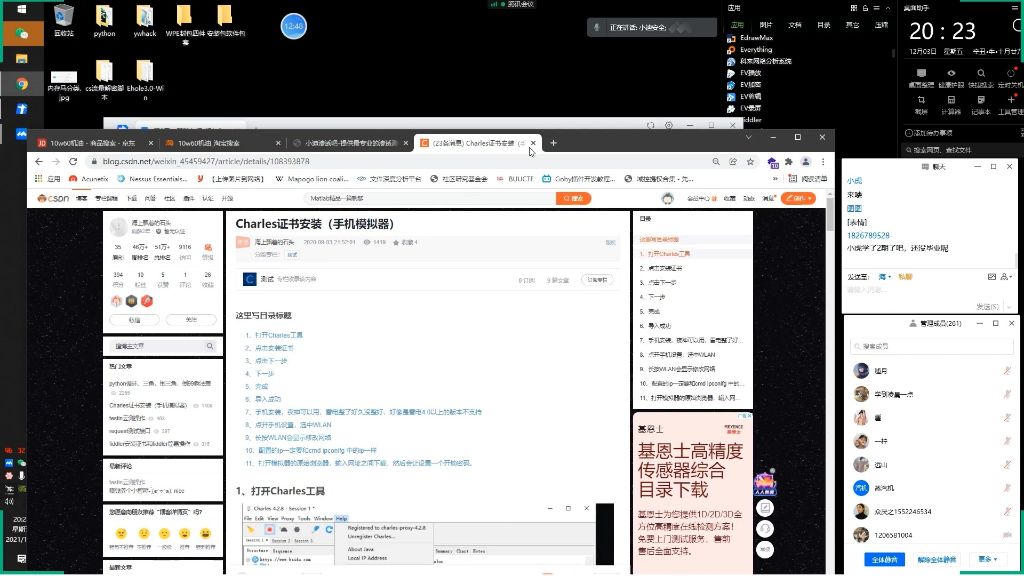This screenshot has width=1024, height=576.
Task: Bookmark this page with the star icon
Action: point(750,161)
